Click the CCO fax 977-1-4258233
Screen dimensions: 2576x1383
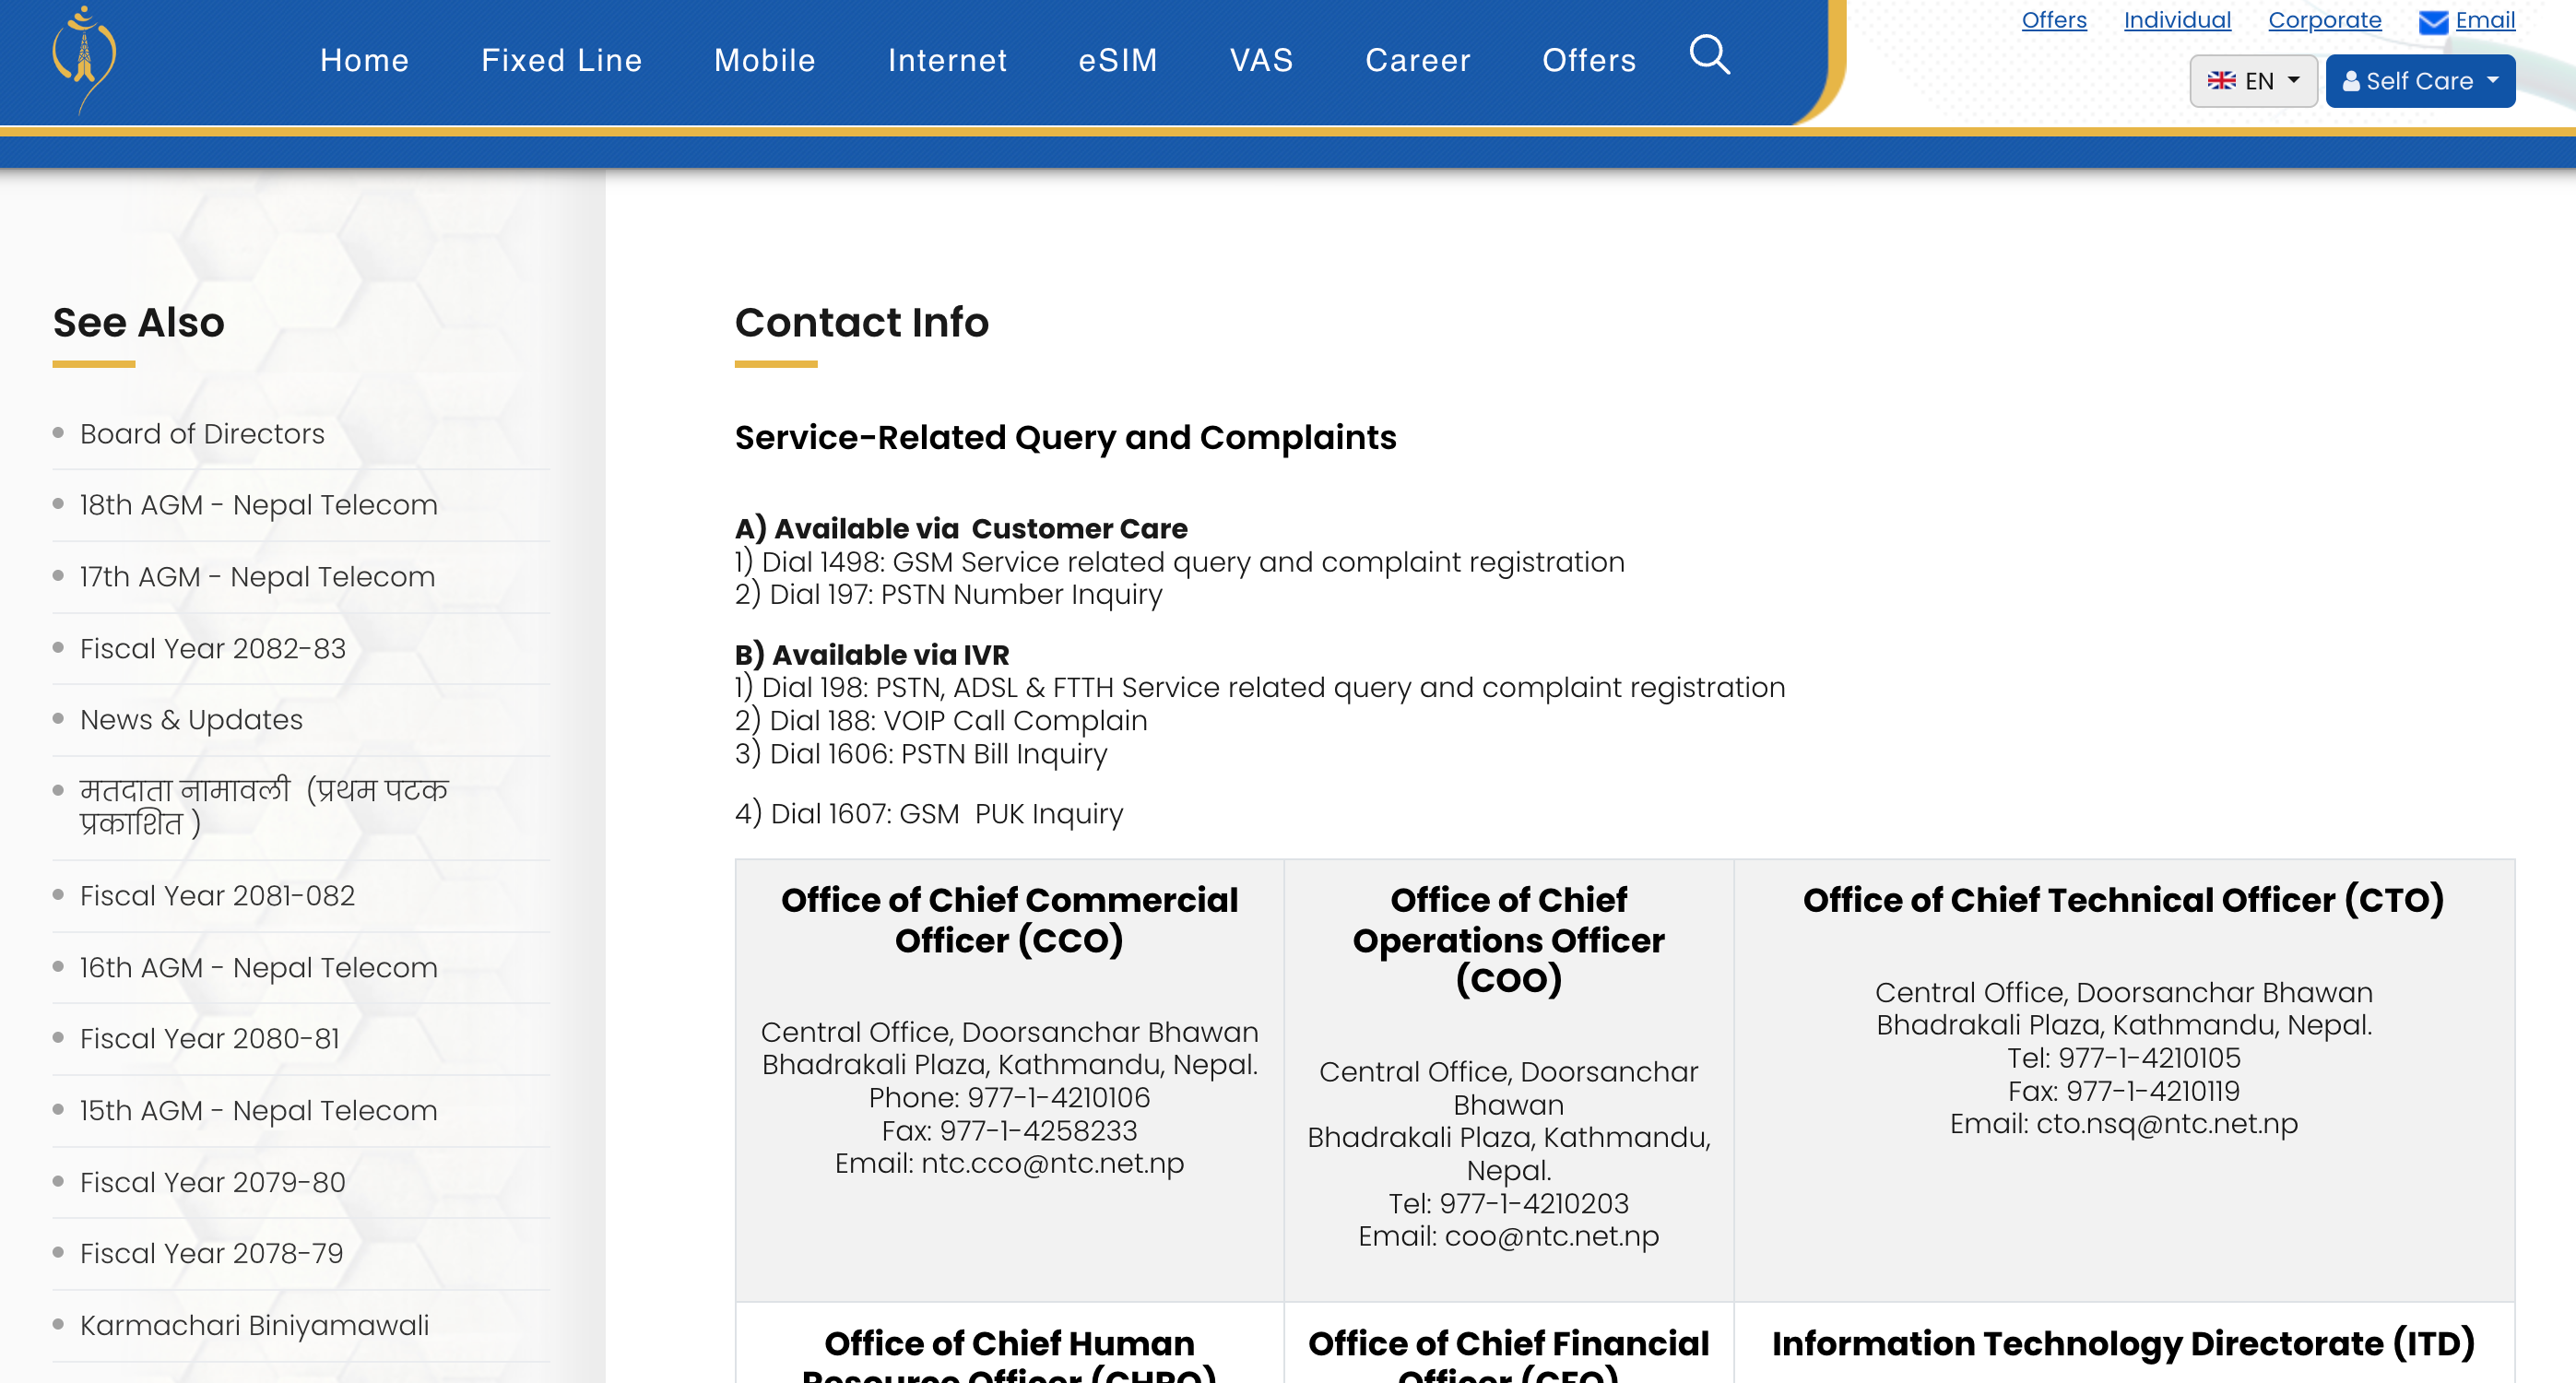(1038, 1131)
